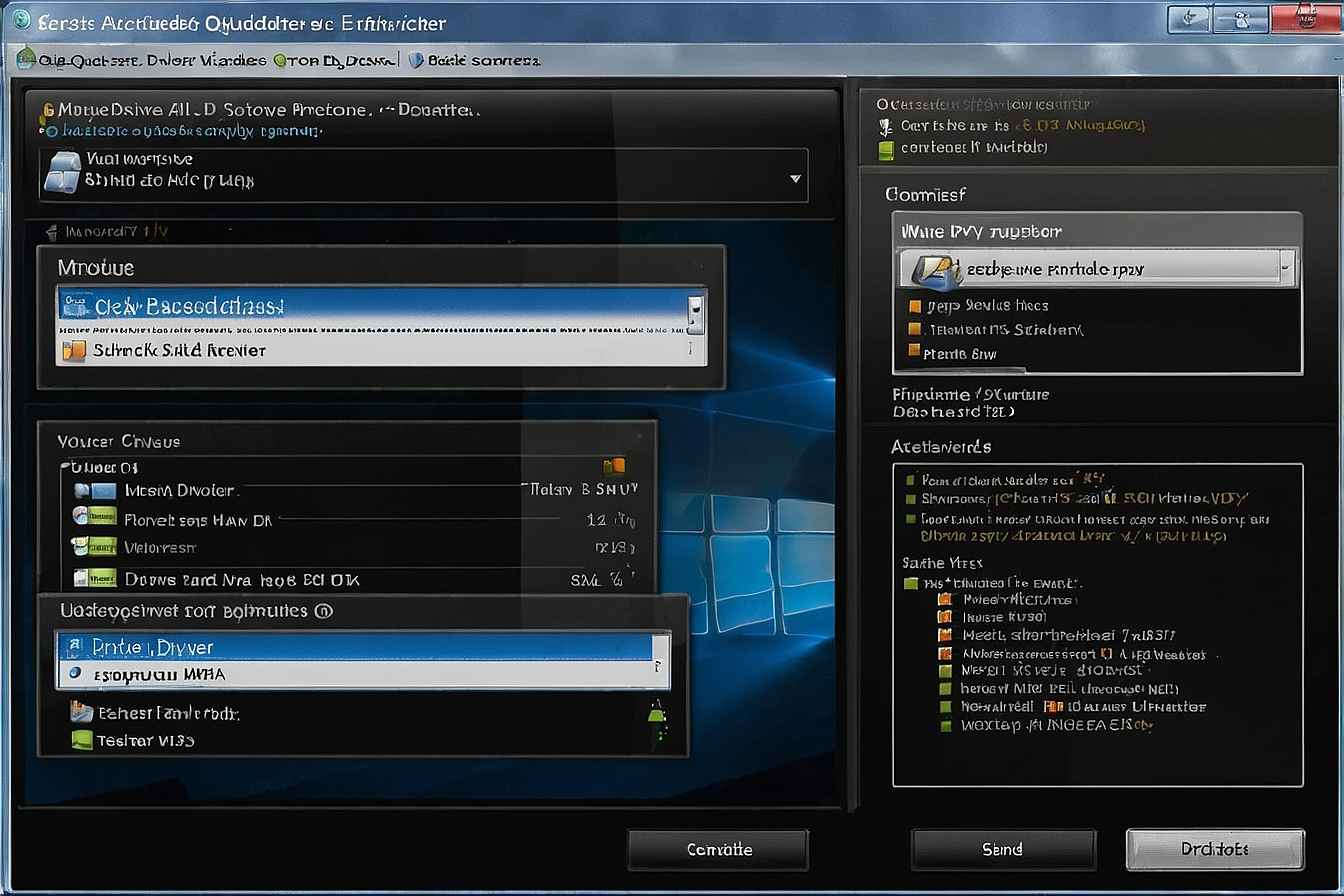The image size is (1344, 896).
Task: Open the Connect combo box dropdown arrow
Action: [x=1286, y=268]
